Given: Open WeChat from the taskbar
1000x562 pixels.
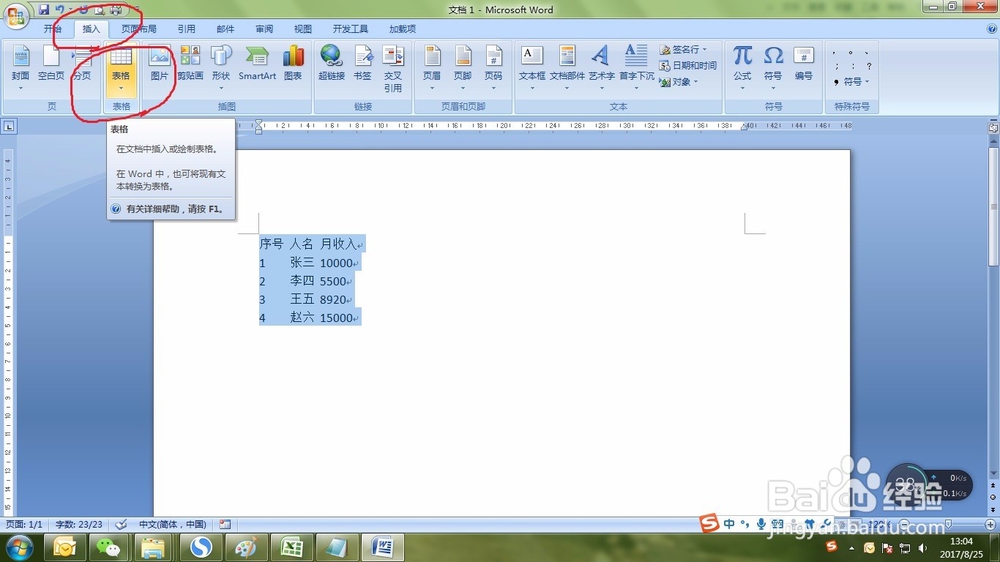Looking at the screenshot, I should 108,547.
